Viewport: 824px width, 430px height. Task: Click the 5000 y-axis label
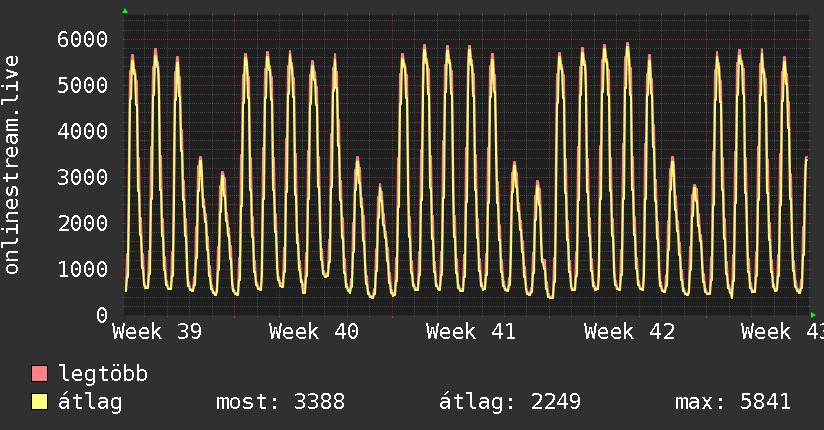[83, 85]
